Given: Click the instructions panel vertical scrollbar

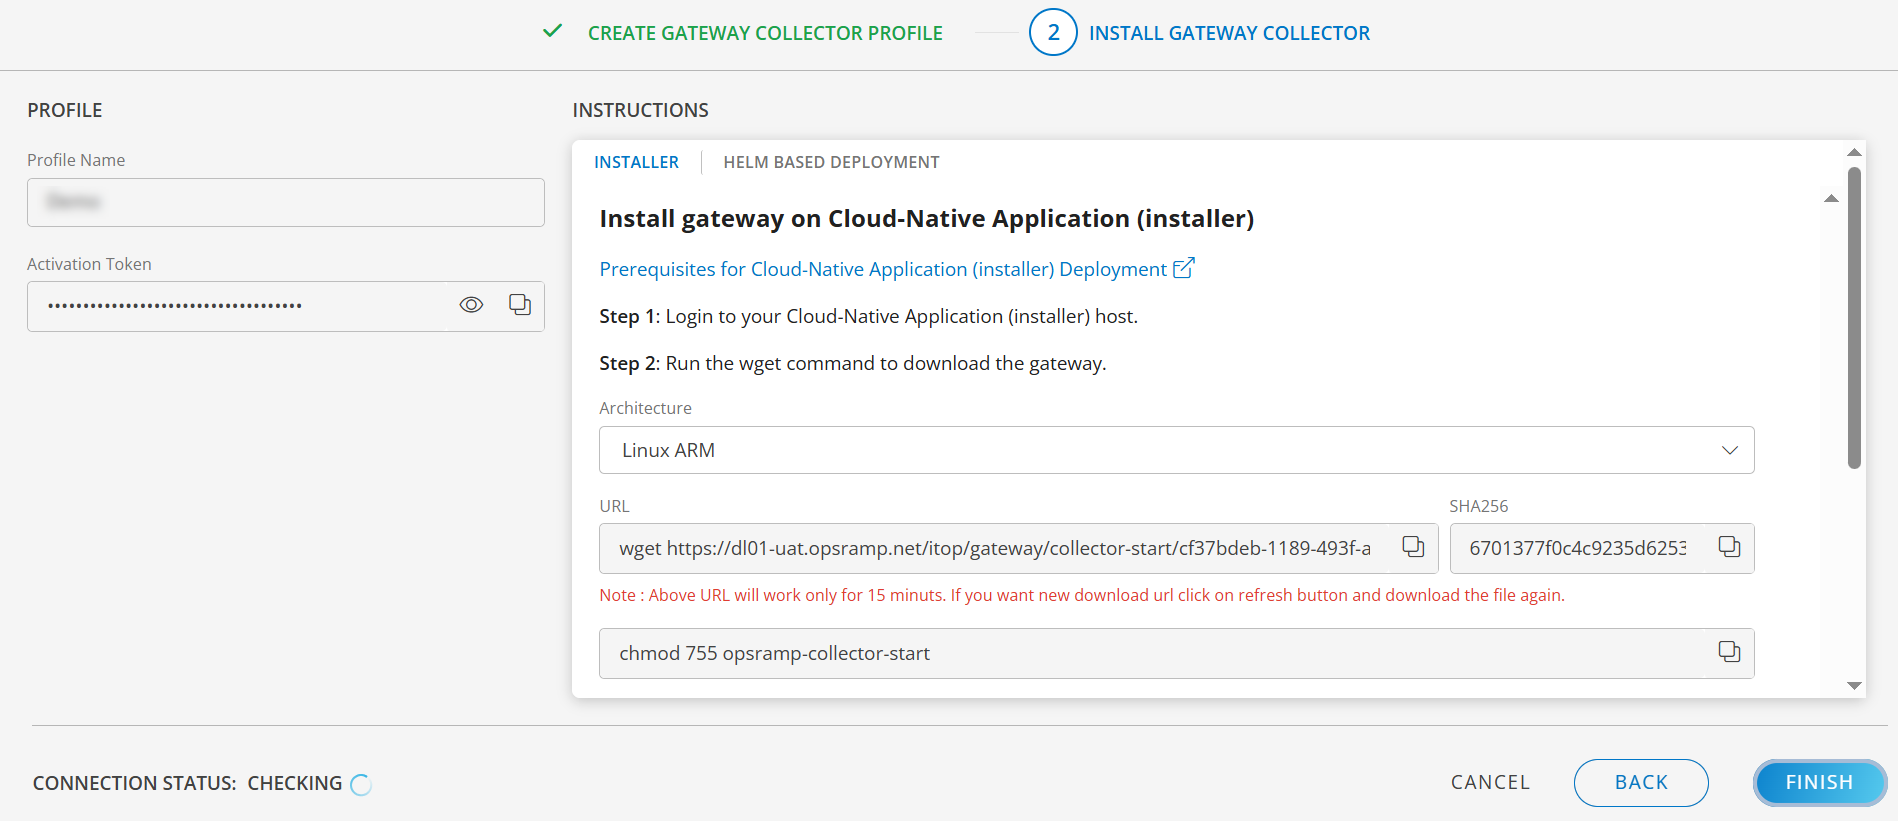Looking at the screenshot, I should point(1853,320).
